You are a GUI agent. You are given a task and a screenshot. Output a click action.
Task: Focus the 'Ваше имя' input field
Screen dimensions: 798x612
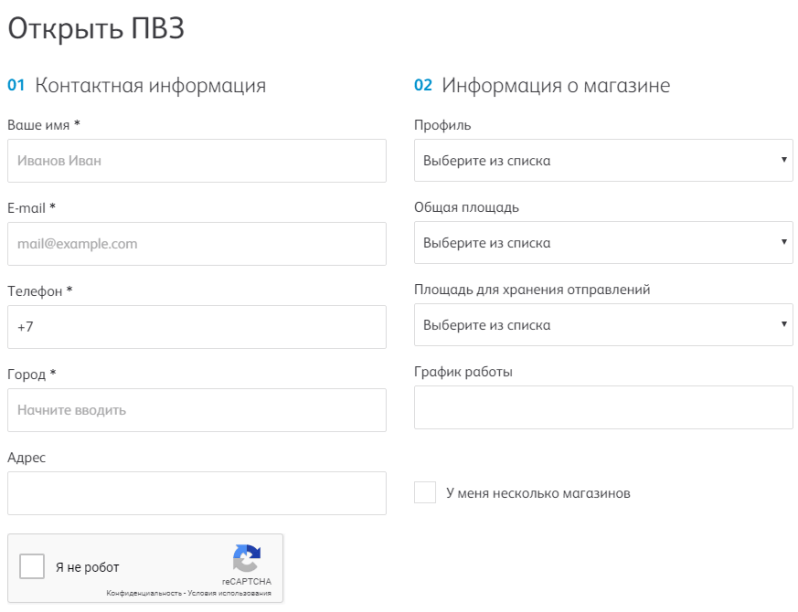point(196,160)
